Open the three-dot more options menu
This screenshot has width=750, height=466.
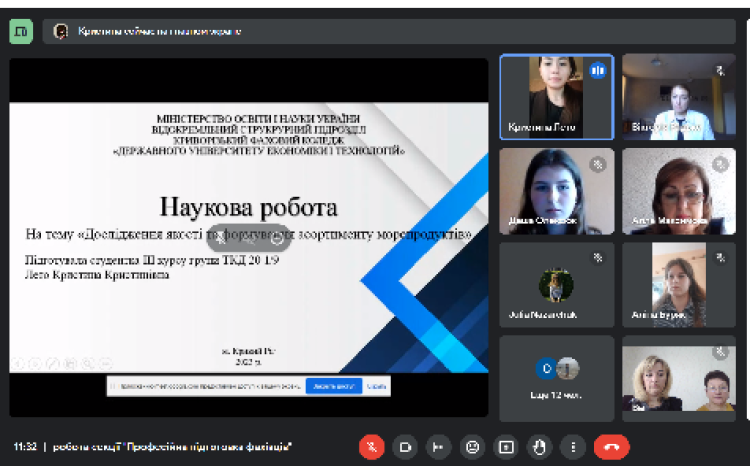[572, 447]
